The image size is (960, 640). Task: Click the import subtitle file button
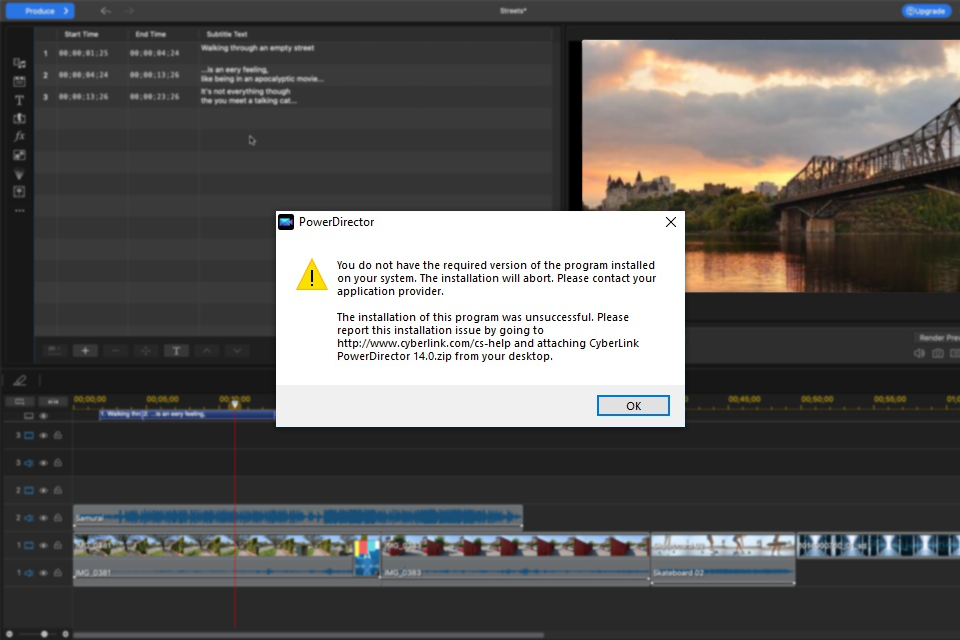pos(54,350)
